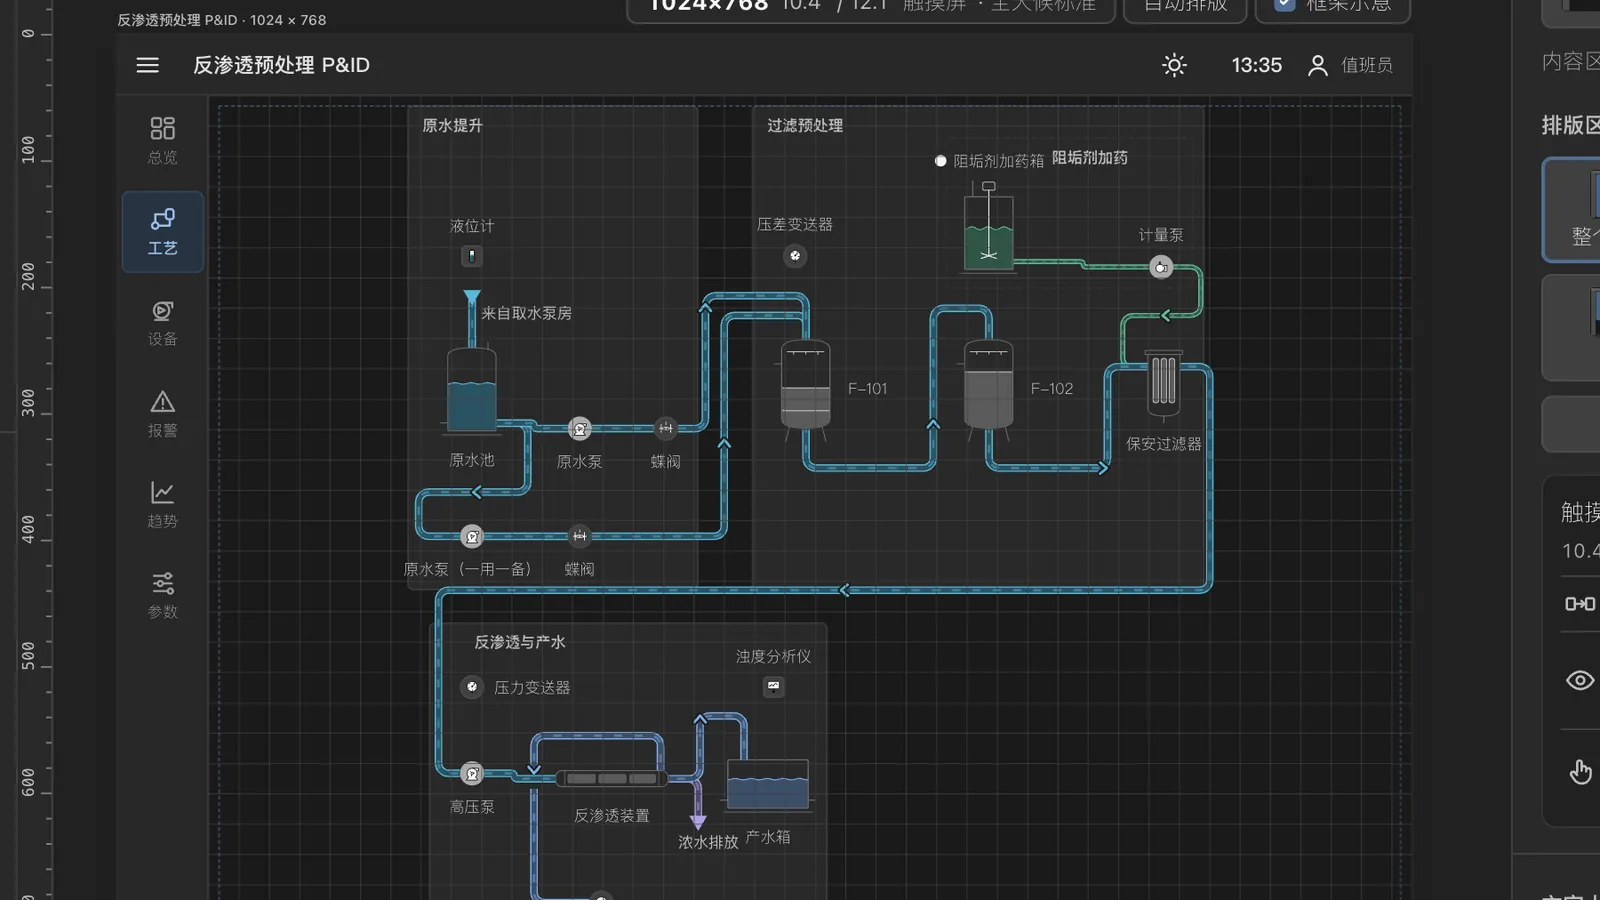Select the 蝶阀 butterfly valve on the standby line

[580, 537]
